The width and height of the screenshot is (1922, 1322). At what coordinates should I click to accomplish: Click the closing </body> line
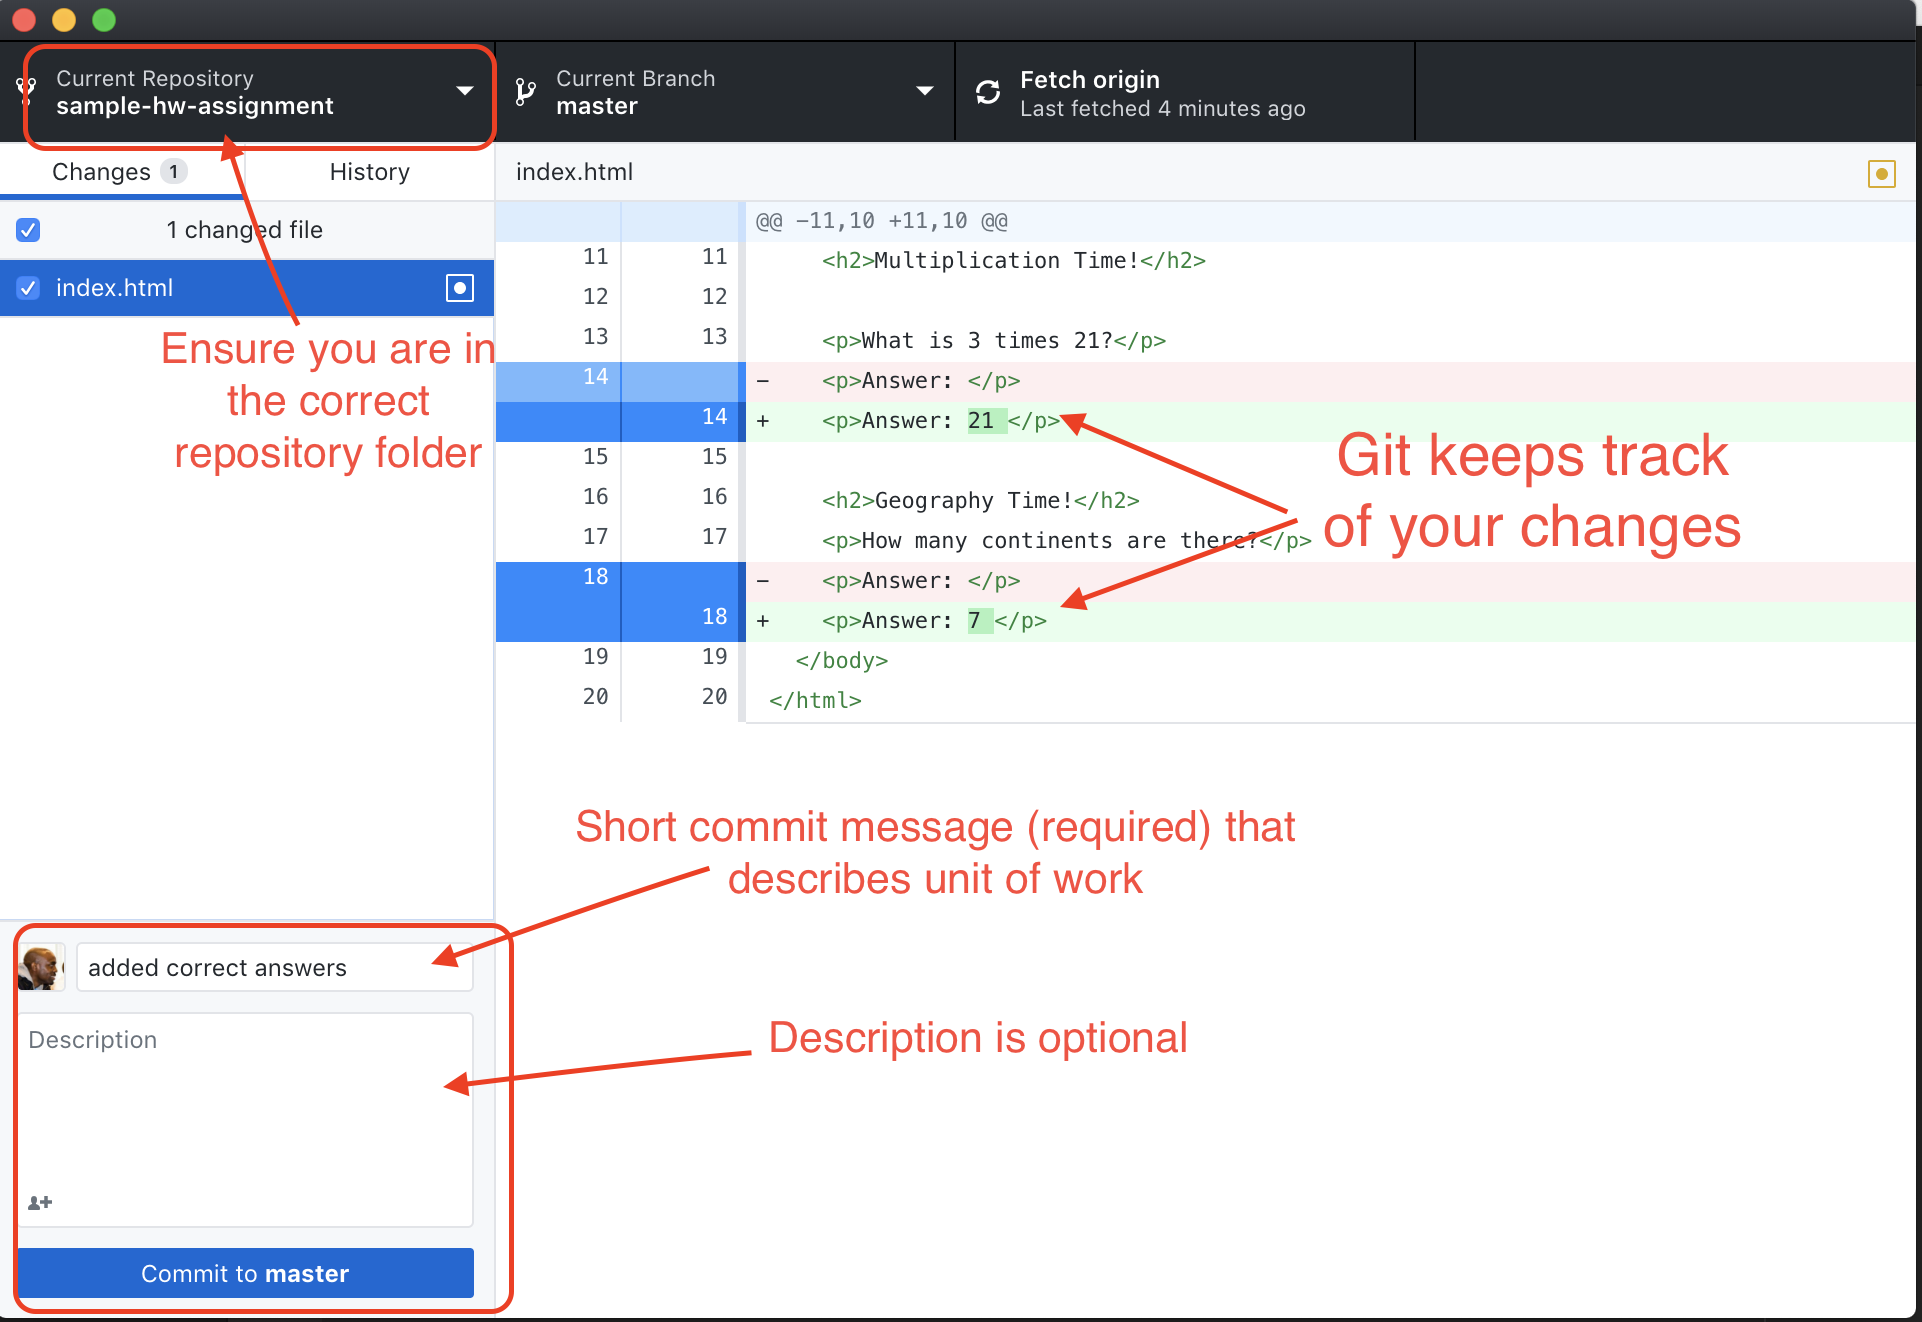(x=841, y=661)
